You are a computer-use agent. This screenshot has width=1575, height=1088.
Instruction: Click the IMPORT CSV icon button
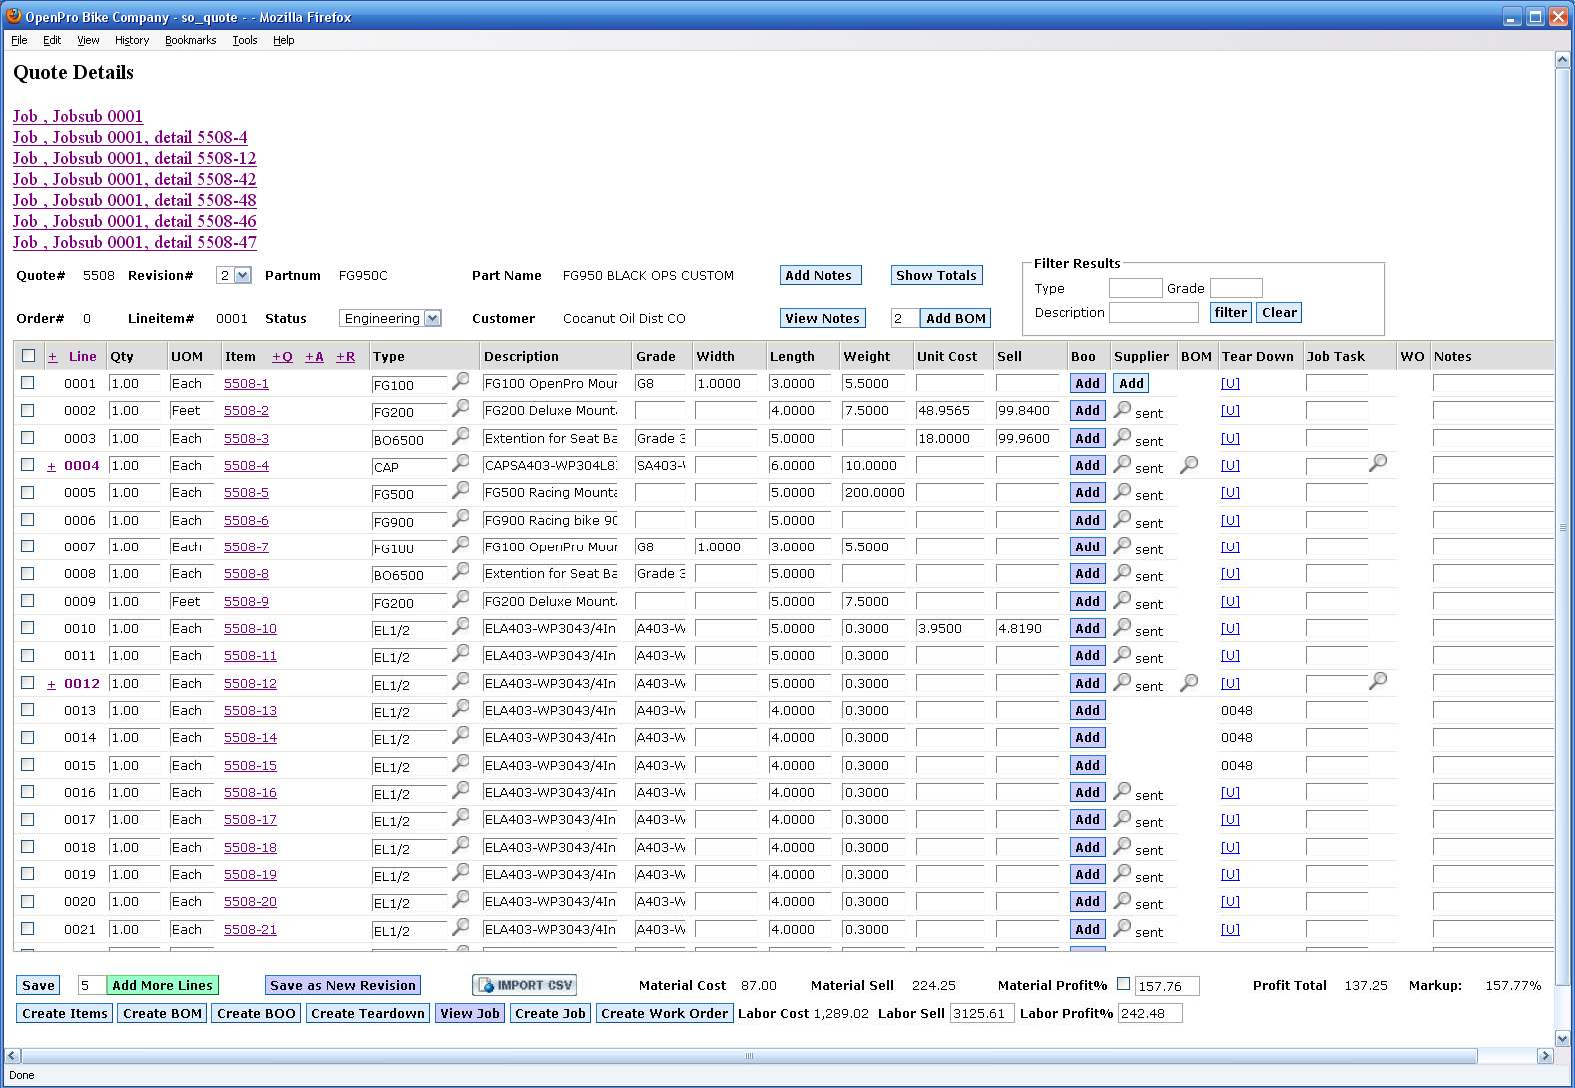pyautogui.click(x=525, y=985)
